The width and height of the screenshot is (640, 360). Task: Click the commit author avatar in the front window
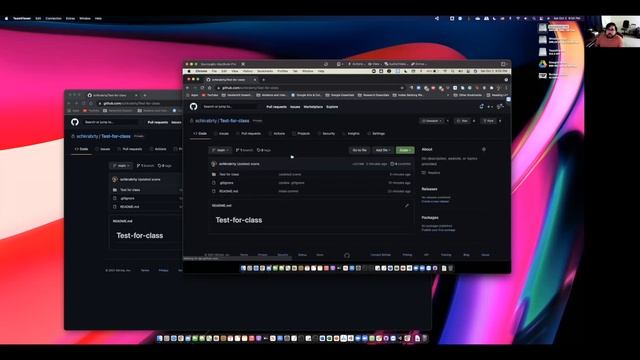(x=214, y=164)
